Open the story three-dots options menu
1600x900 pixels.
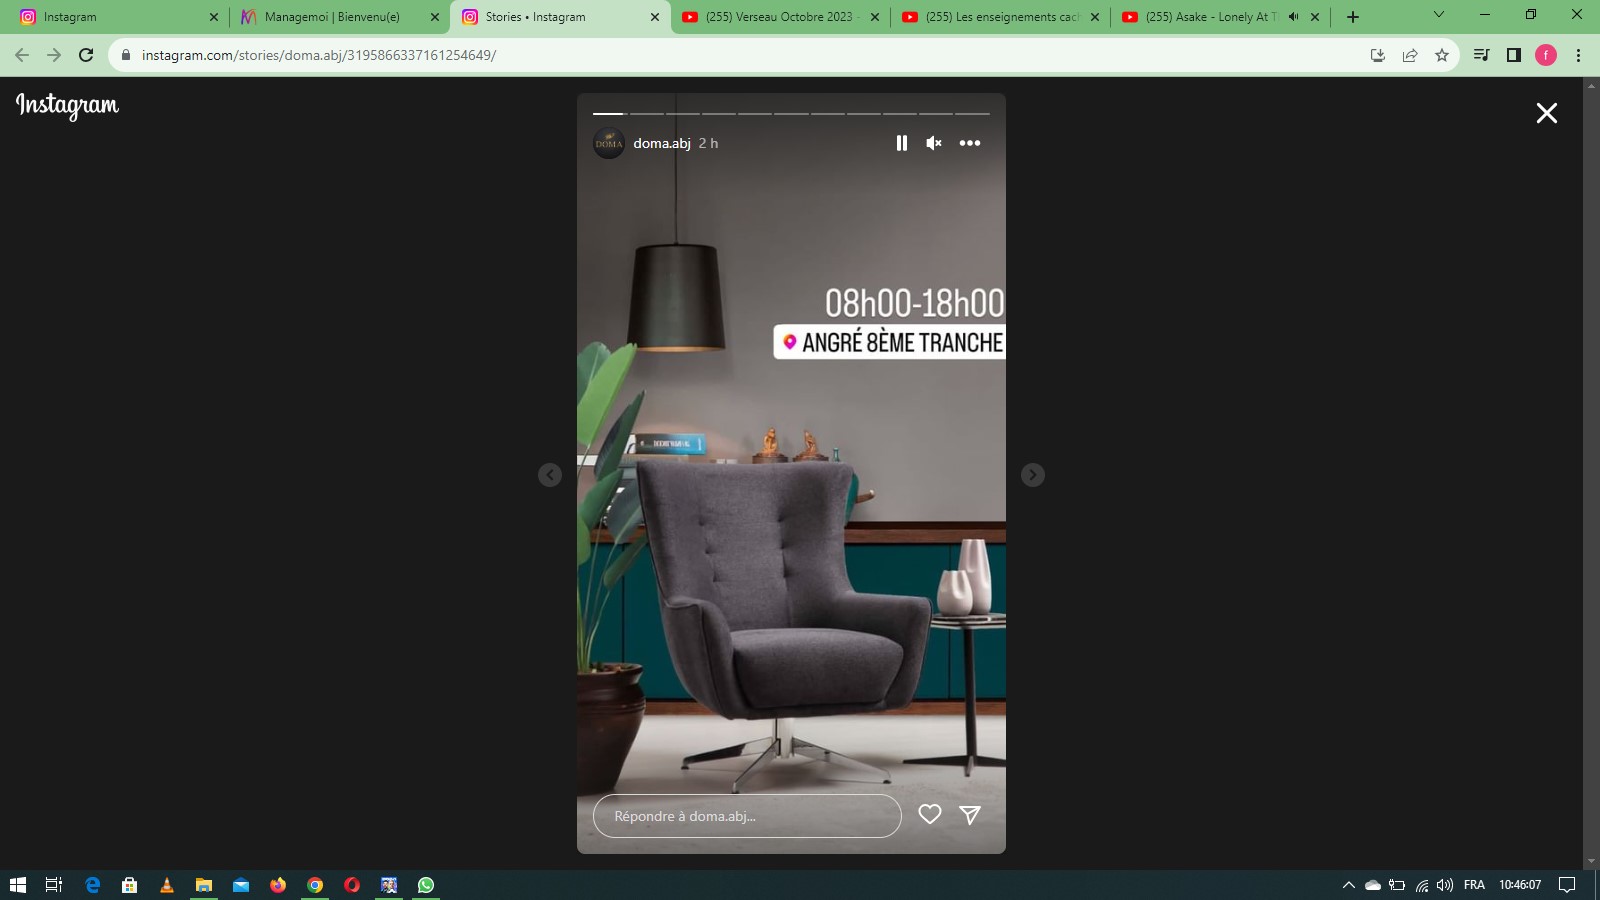(x=969, y=143)
